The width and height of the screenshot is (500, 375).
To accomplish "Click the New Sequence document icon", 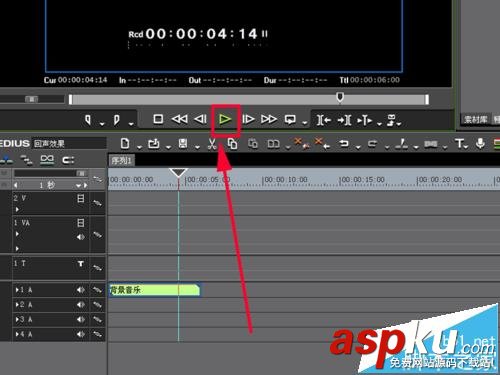I will [125, 144].
